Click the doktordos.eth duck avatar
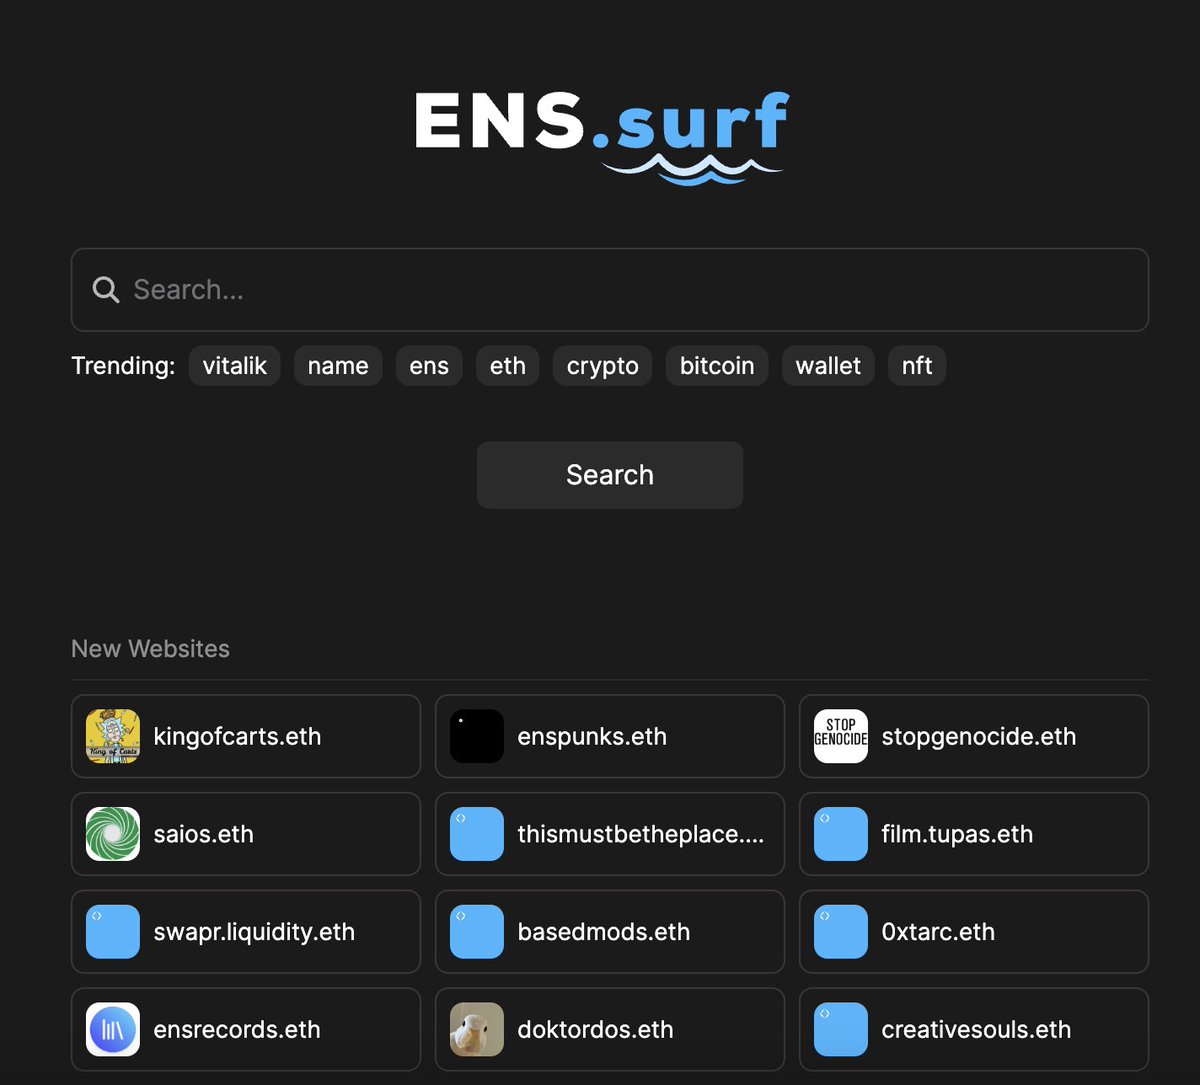1200x1085 pixels. click(476, 1029)
